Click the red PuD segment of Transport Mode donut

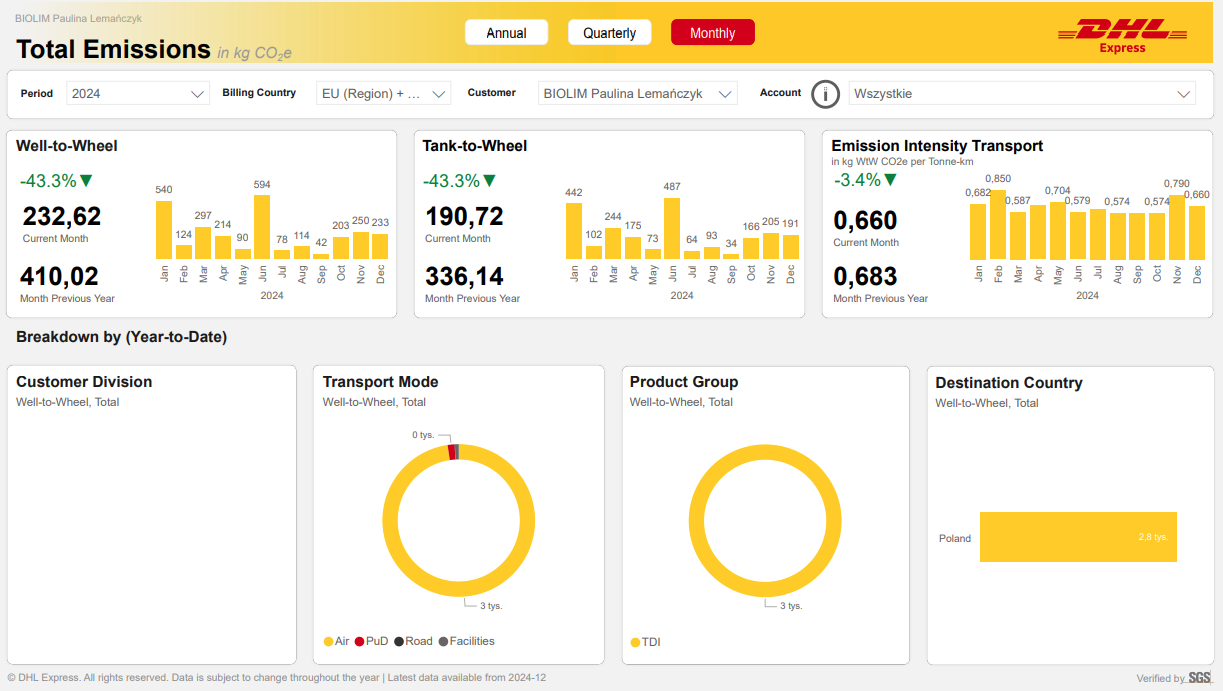point(452,452)
